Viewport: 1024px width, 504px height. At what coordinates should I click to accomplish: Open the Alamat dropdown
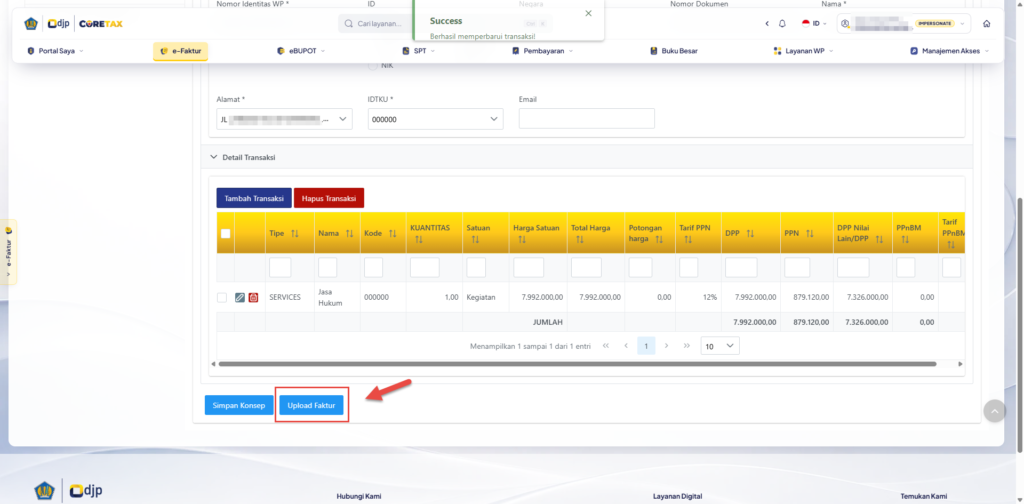284,119
